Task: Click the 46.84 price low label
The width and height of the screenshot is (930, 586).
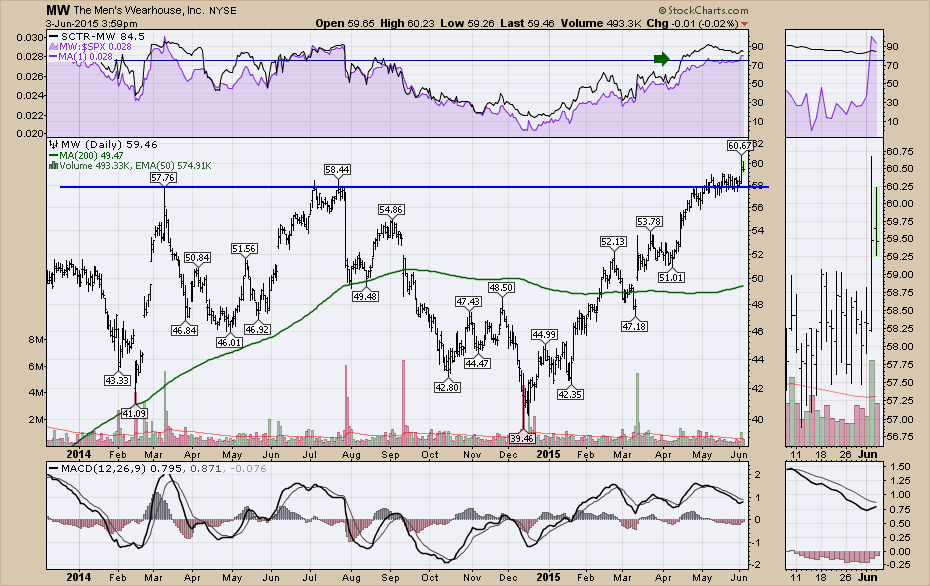Action: (184, 330)
